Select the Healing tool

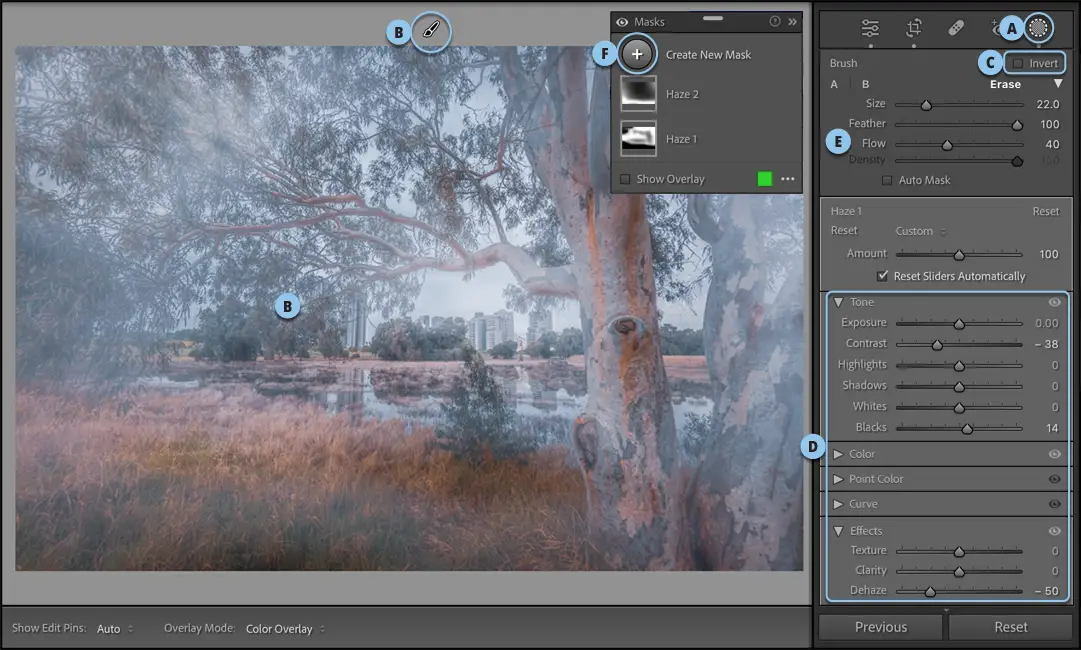pyautogui.click(x=956, y=28)
